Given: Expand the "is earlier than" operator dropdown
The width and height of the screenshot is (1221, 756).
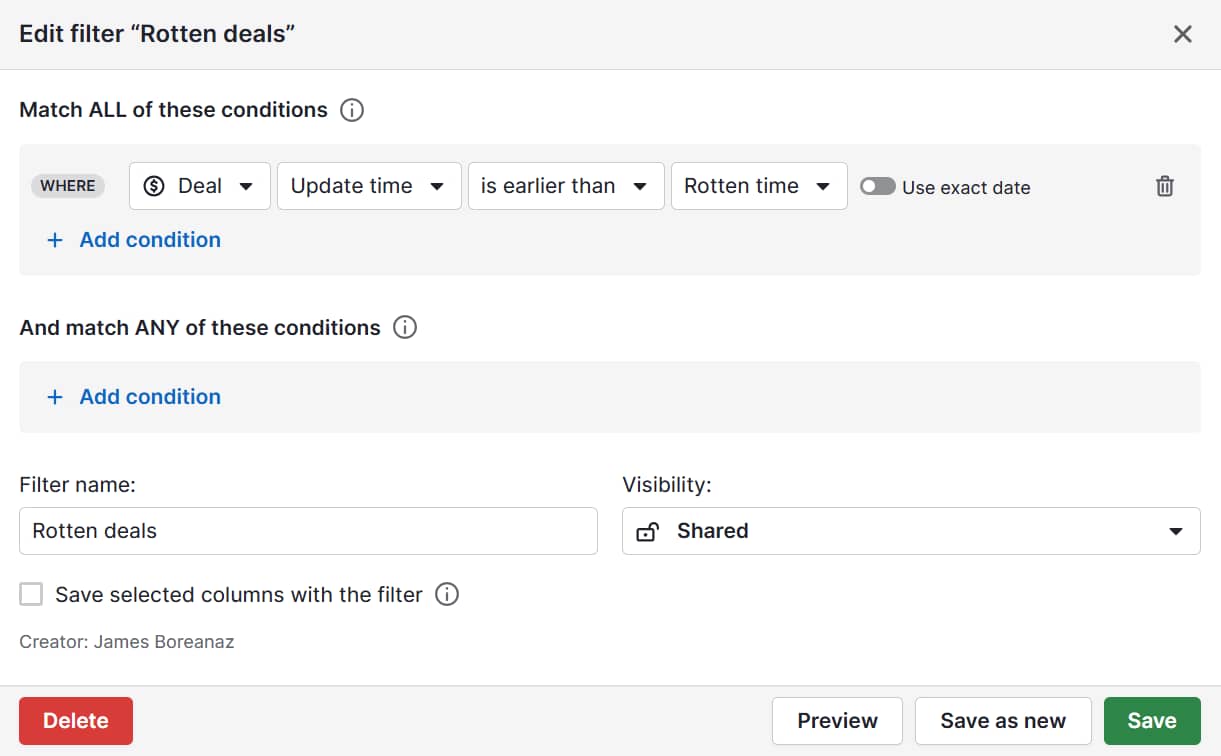Looking at the screenshot, I should (x=566, y=186).
